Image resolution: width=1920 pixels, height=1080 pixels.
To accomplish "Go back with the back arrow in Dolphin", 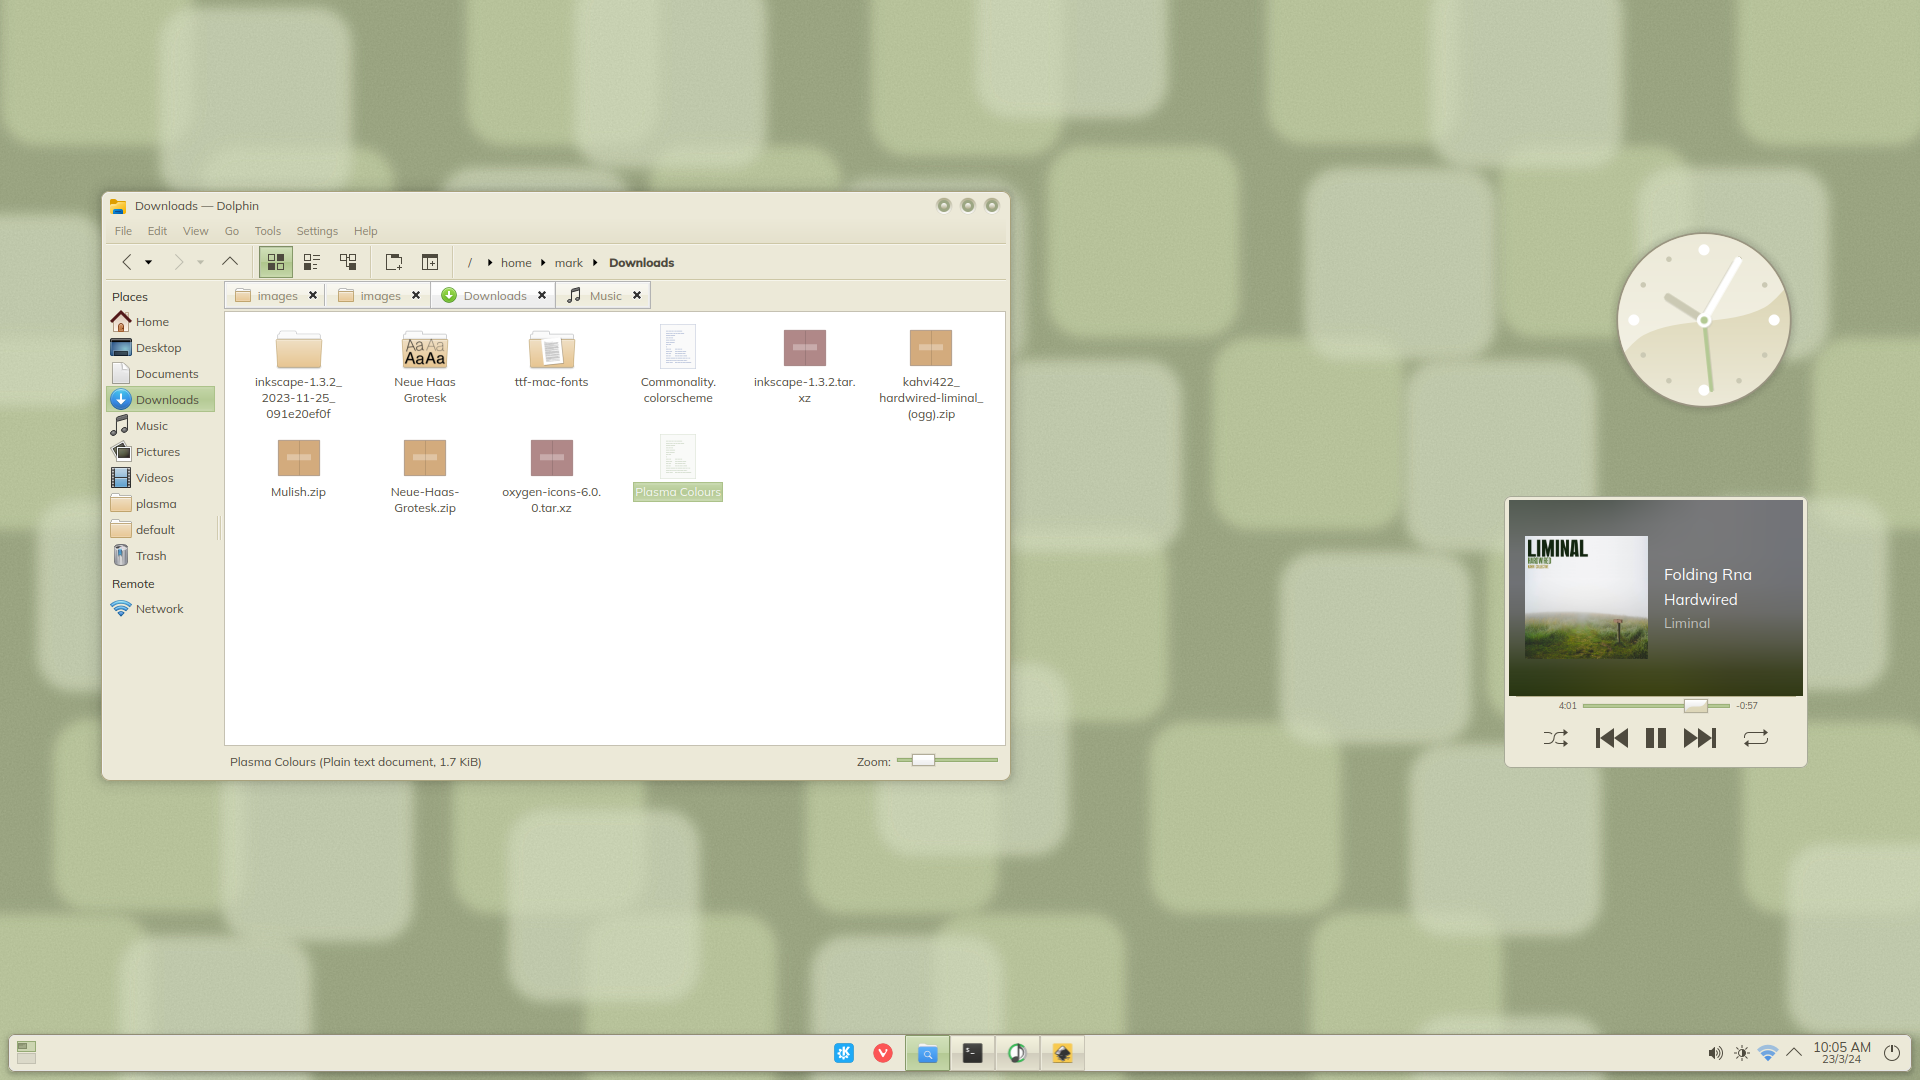I will (x=127, y=262).
